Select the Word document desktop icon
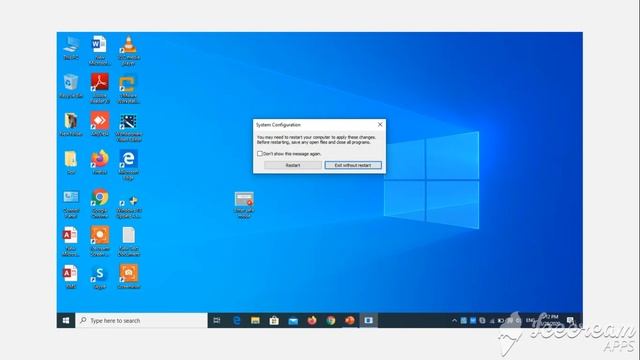Screen dimensions: 640x360 pos(100,50)
